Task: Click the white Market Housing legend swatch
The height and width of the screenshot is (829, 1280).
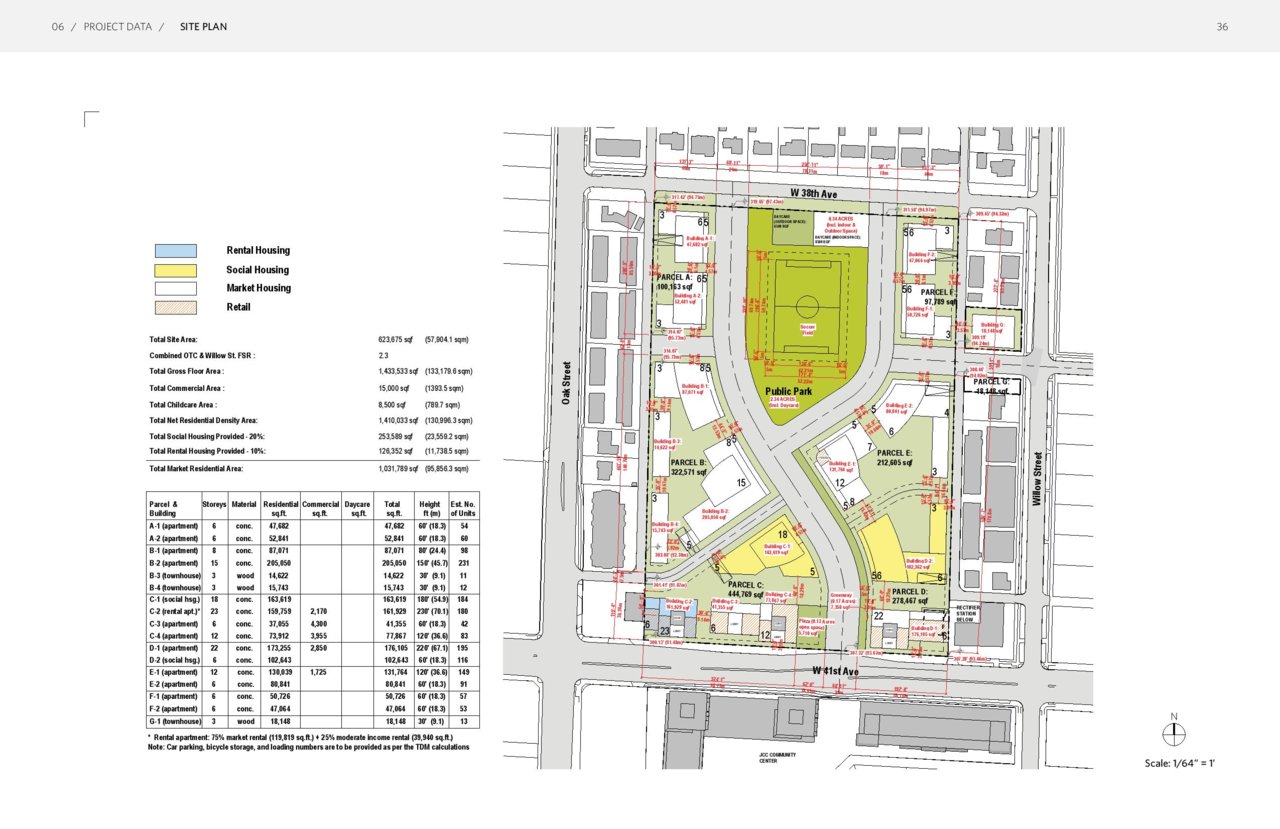Action: pyautogui.click(x=175, y=288)
